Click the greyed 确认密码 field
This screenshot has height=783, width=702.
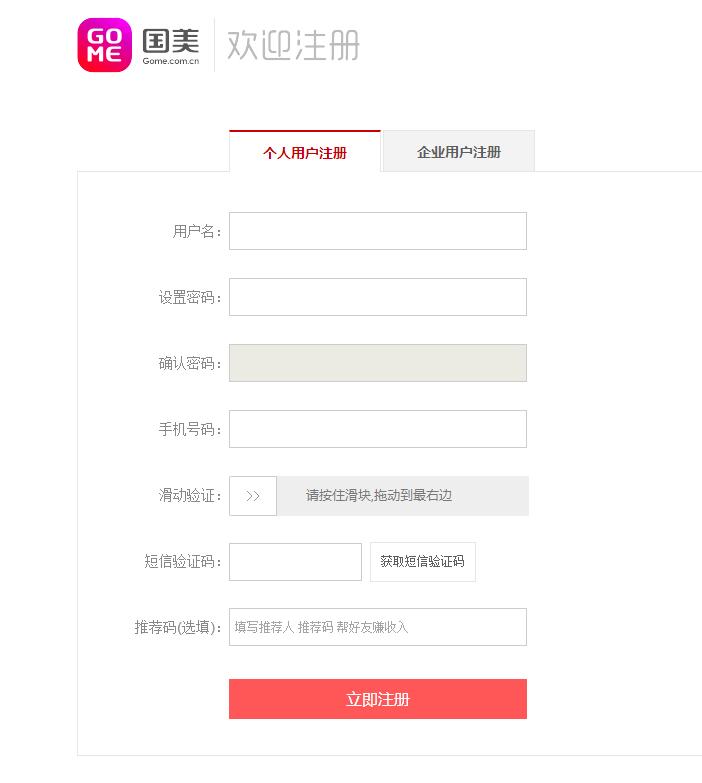(x=377, y=363)
